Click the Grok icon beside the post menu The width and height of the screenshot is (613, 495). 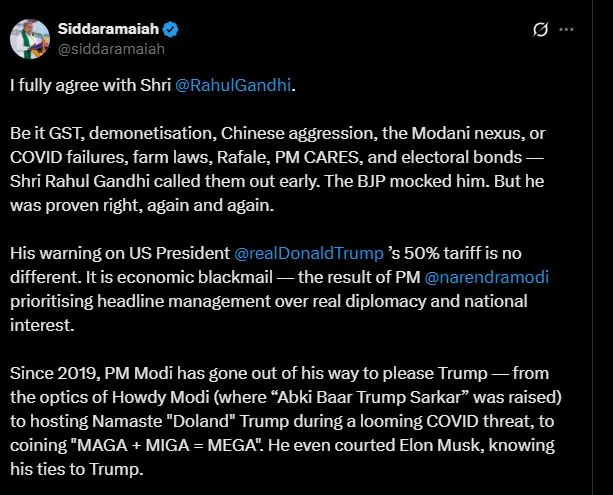click(x=538, y=30)
